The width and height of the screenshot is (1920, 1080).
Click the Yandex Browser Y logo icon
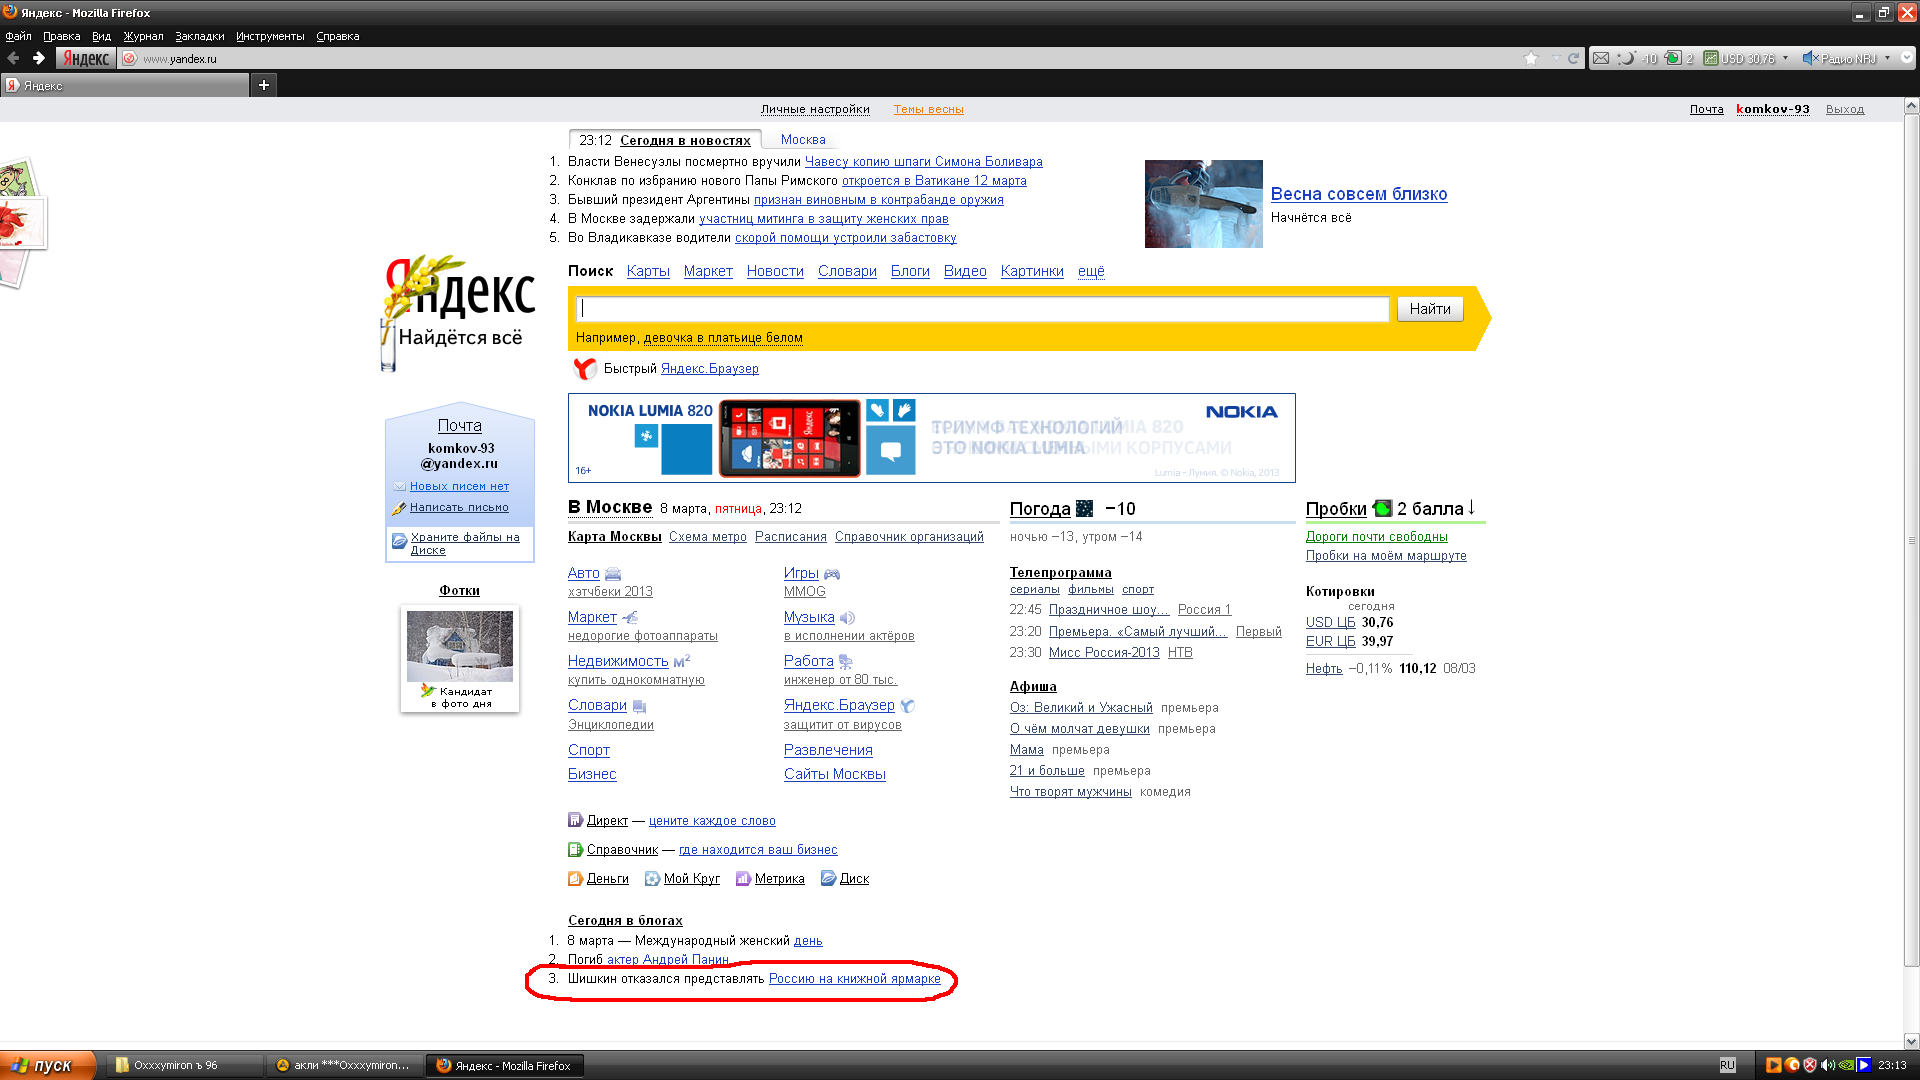point(585,369)
